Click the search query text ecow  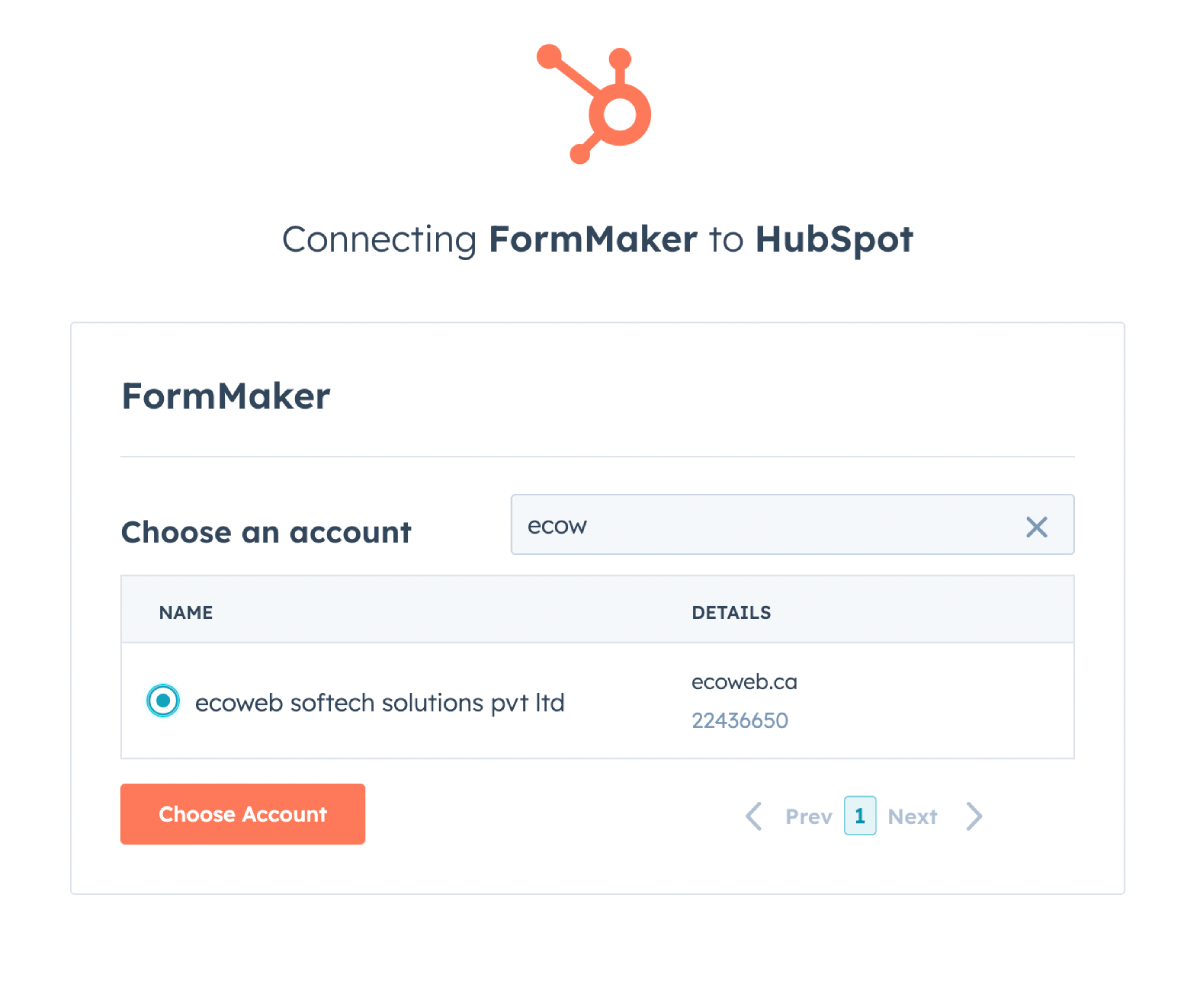(557, 524)
